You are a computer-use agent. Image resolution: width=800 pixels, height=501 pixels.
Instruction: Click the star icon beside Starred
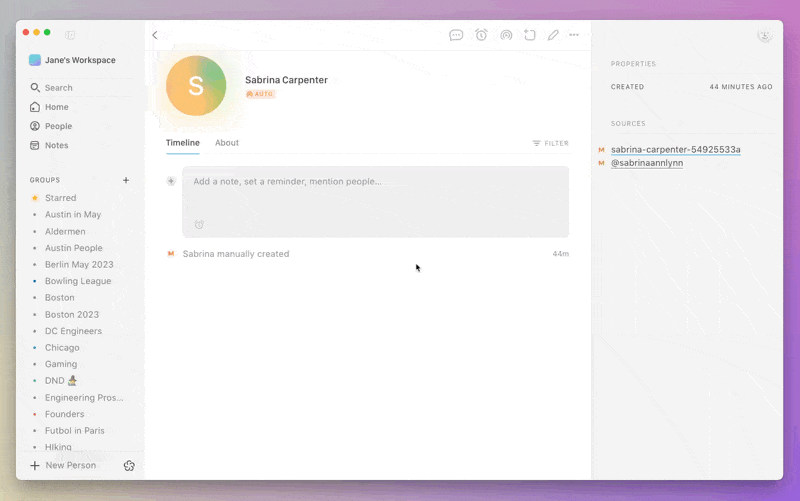click(35, 198)
